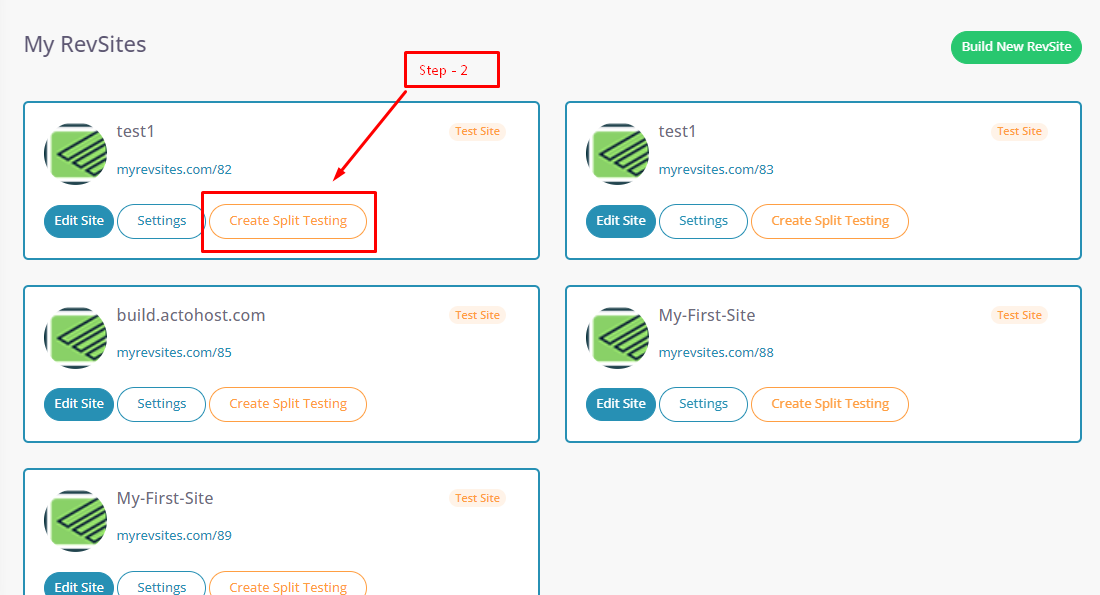The width and height of the screenshot is (1100, 595).
Task: Click the logo thumbnail of the bottom My-First-Site card
Action: click(75, 520)
